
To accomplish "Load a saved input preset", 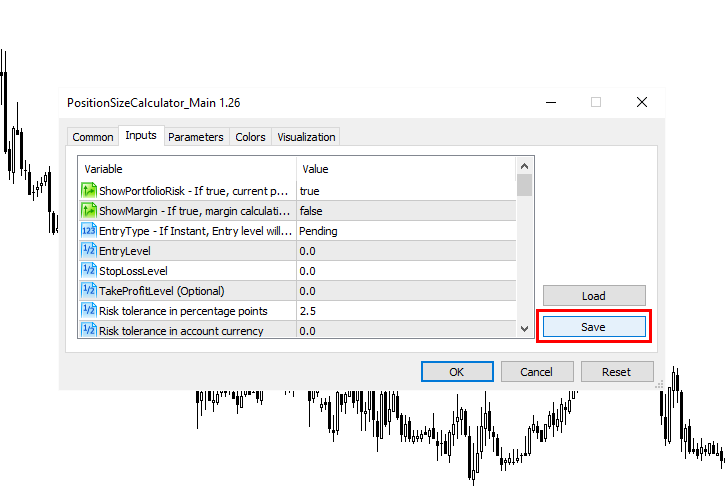I will [594, 296].
